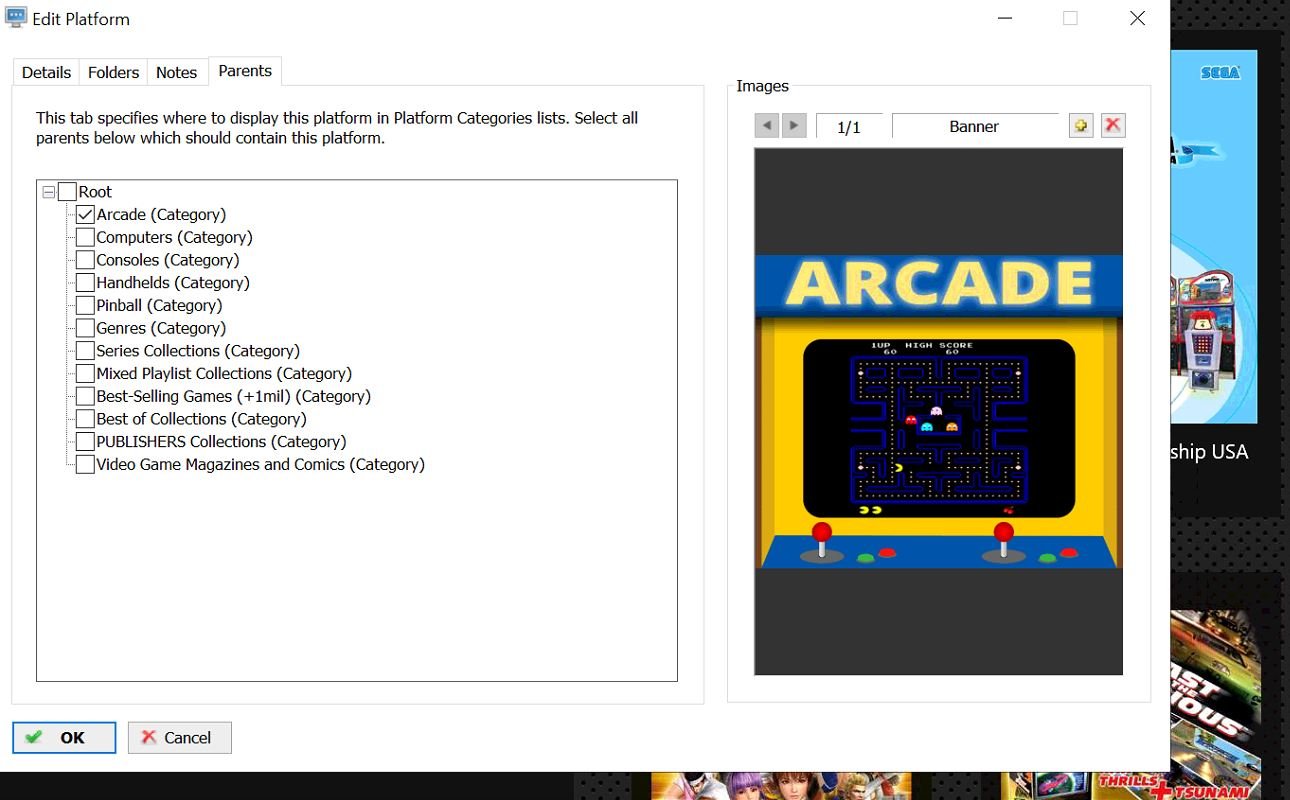Click the Cancel button
This screenshot has height=800, width=1290.
tap(180, 737)
